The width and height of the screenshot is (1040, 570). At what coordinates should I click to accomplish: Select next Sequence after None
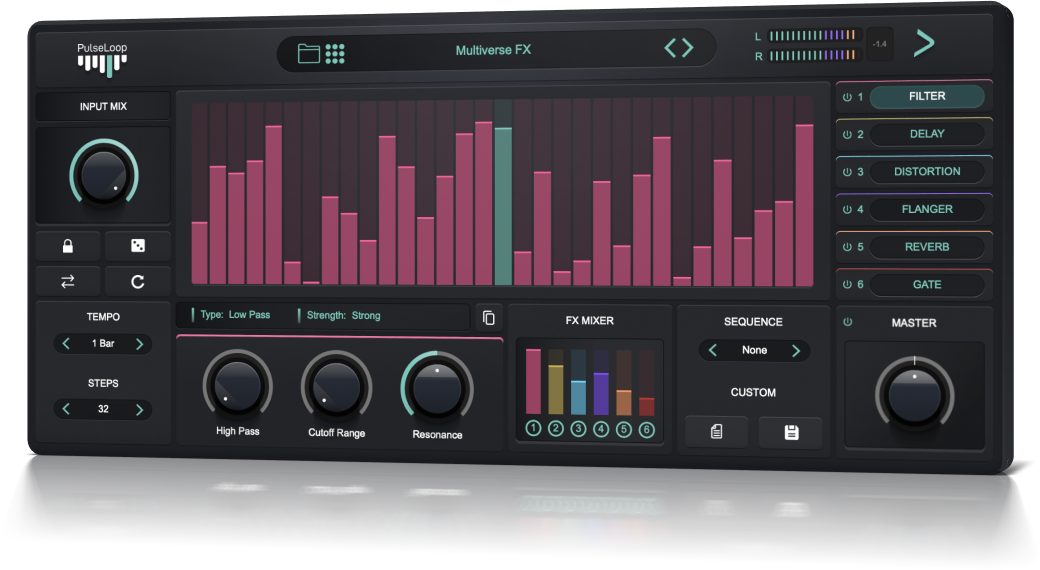[x=795, y=351]
